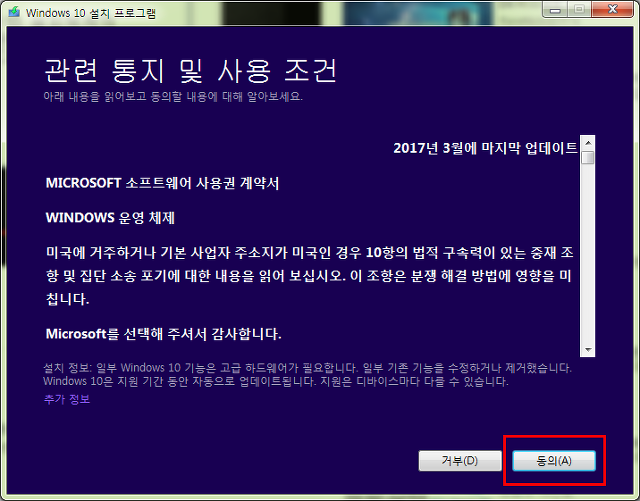The image size is (640, 501).
Task: Open the 추가 정보 link
Action: point(67,399)
